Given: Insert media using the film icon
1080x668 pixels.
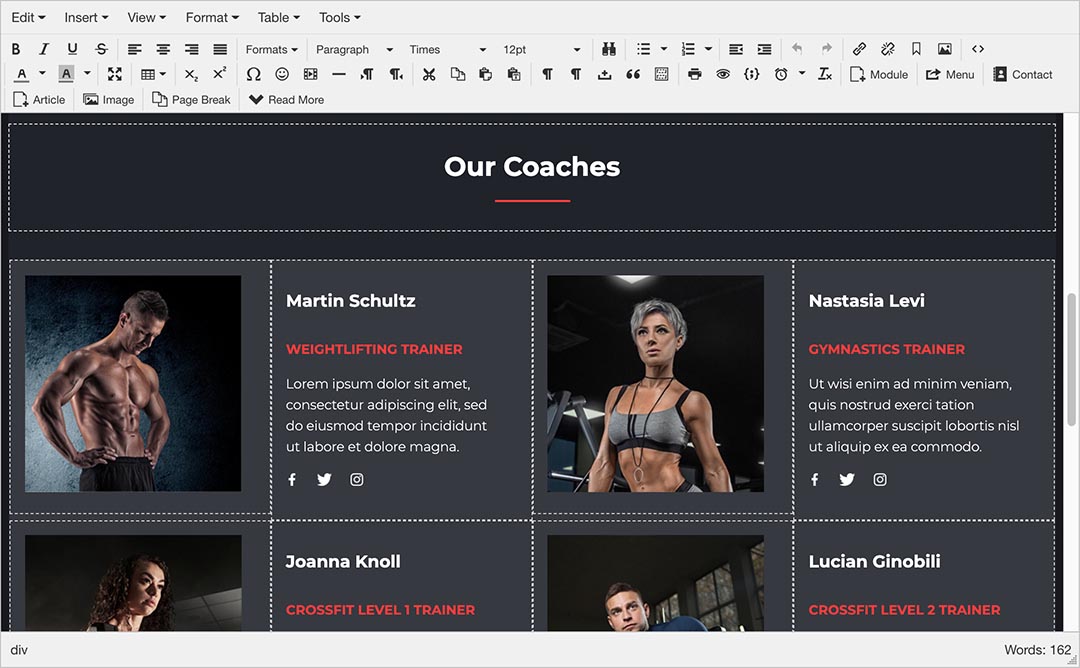Looking at the screenshot, I should (x=311, y=74).
